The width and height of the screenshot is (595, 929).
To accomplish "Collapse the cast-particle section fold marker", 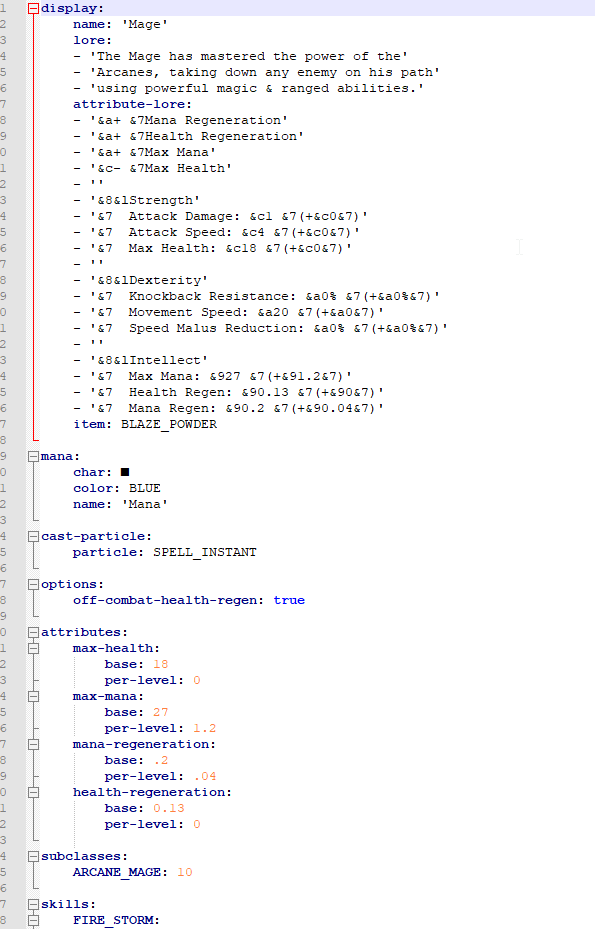I will tap(34, 536).
